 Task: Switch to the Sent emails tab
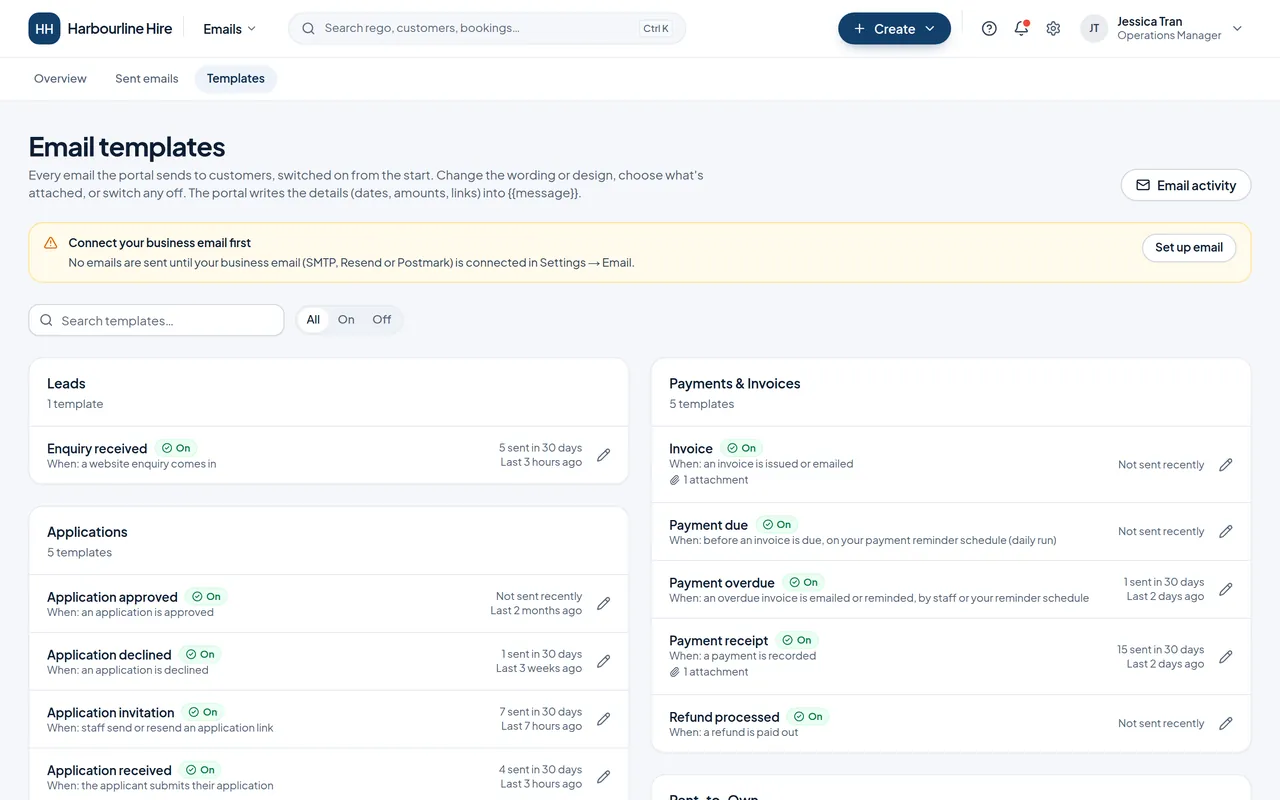tap(147, 79)
